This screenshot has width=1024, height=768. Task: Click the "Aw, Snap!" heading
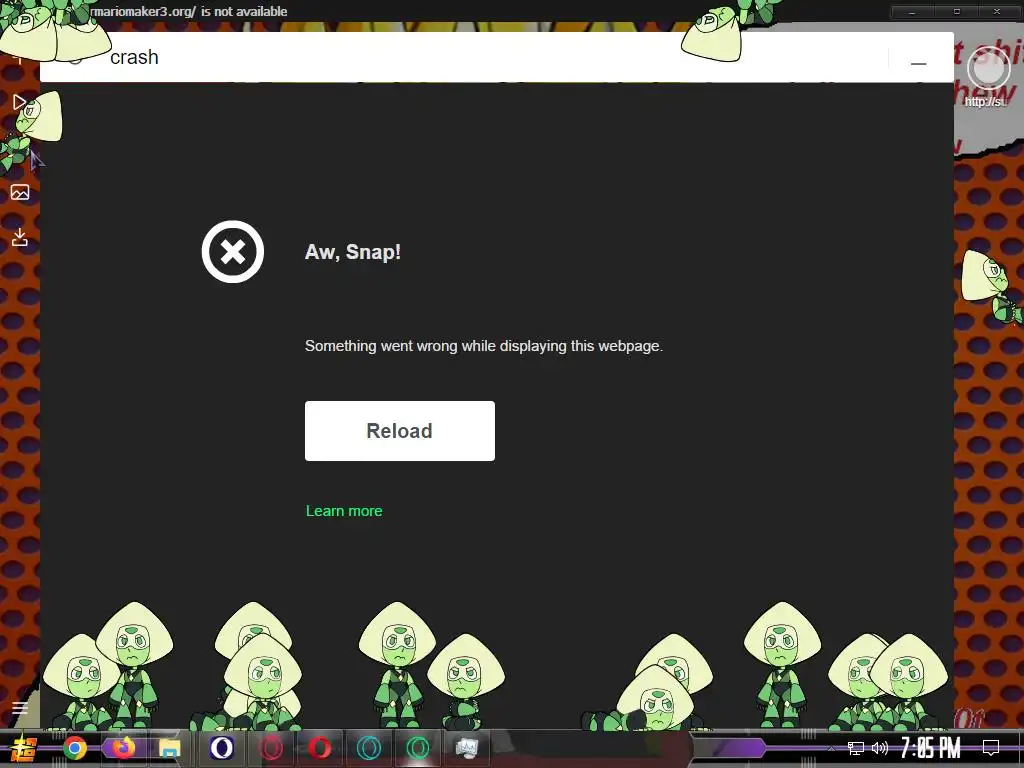point(353,252)
